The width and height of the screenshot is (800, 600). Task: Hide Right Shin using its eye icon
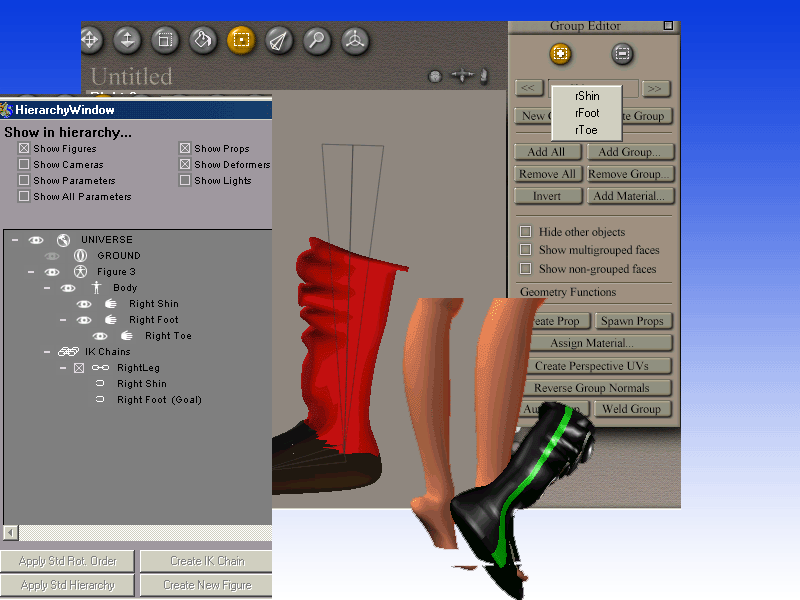tap(85, 304)
